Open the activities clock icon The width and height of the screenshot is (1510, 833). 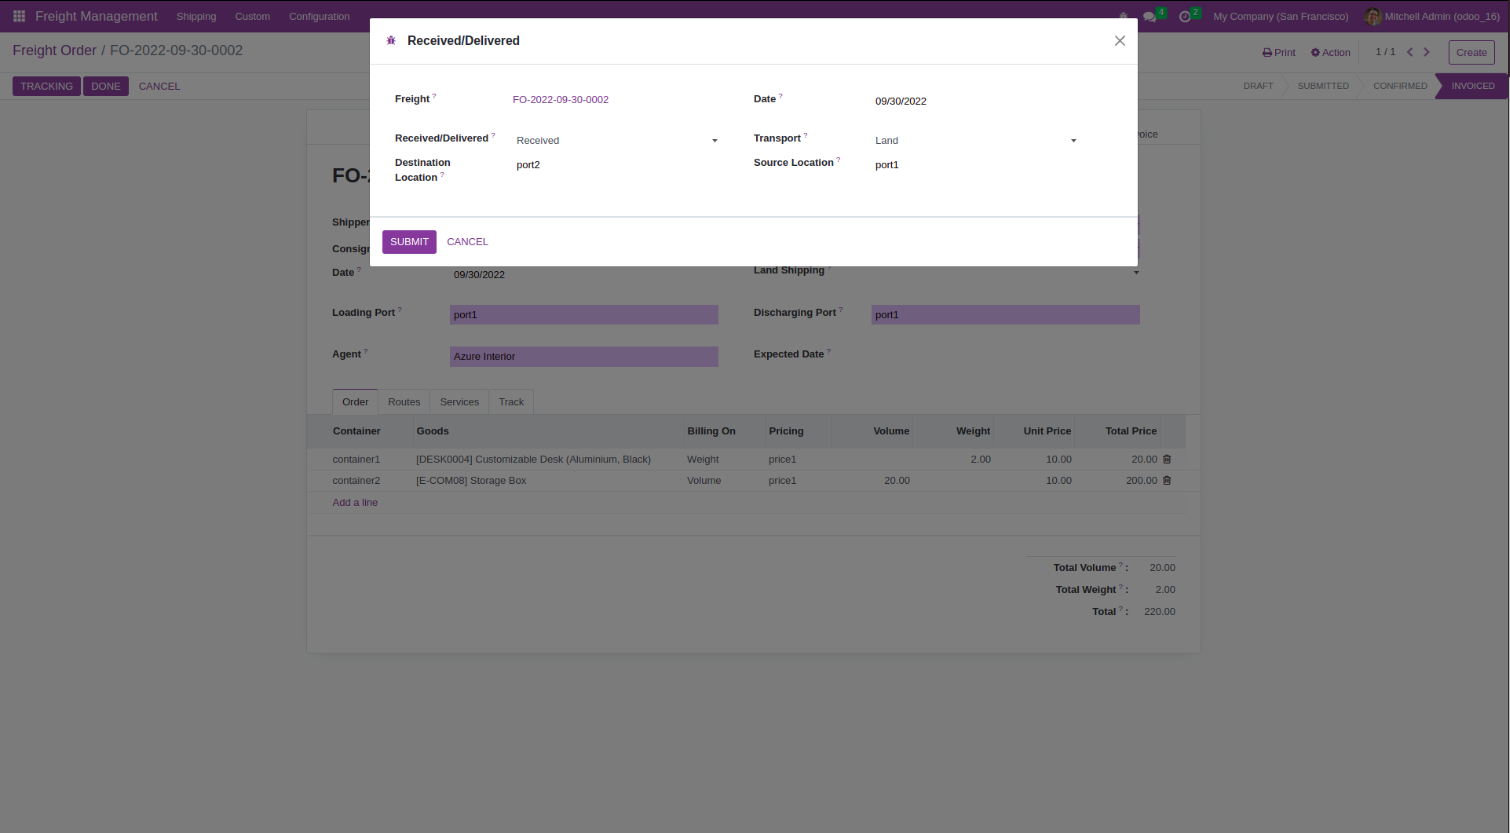coord(1186,16)
